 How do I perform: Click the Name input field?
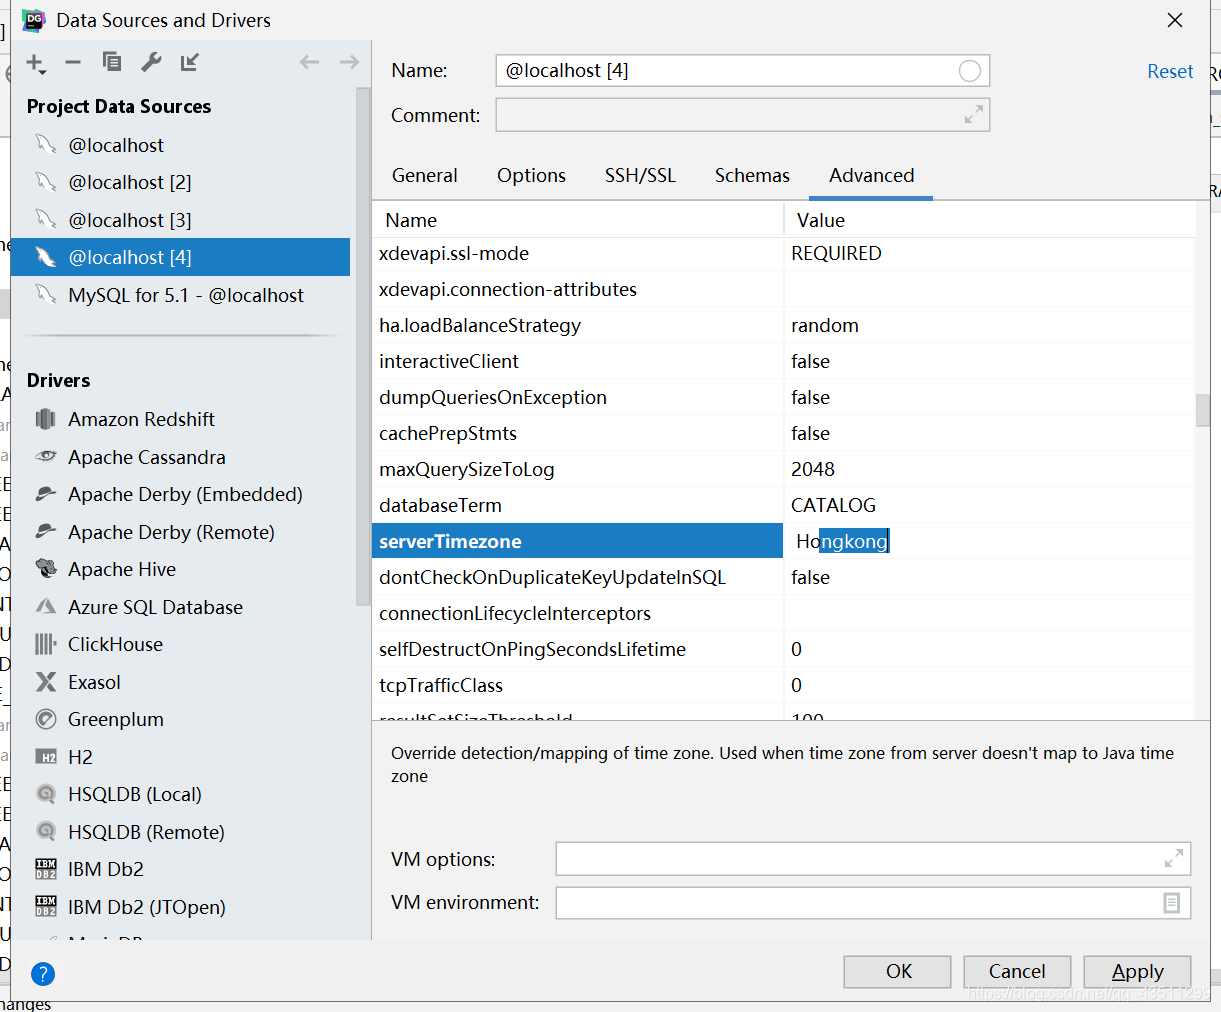pos(743,71)
